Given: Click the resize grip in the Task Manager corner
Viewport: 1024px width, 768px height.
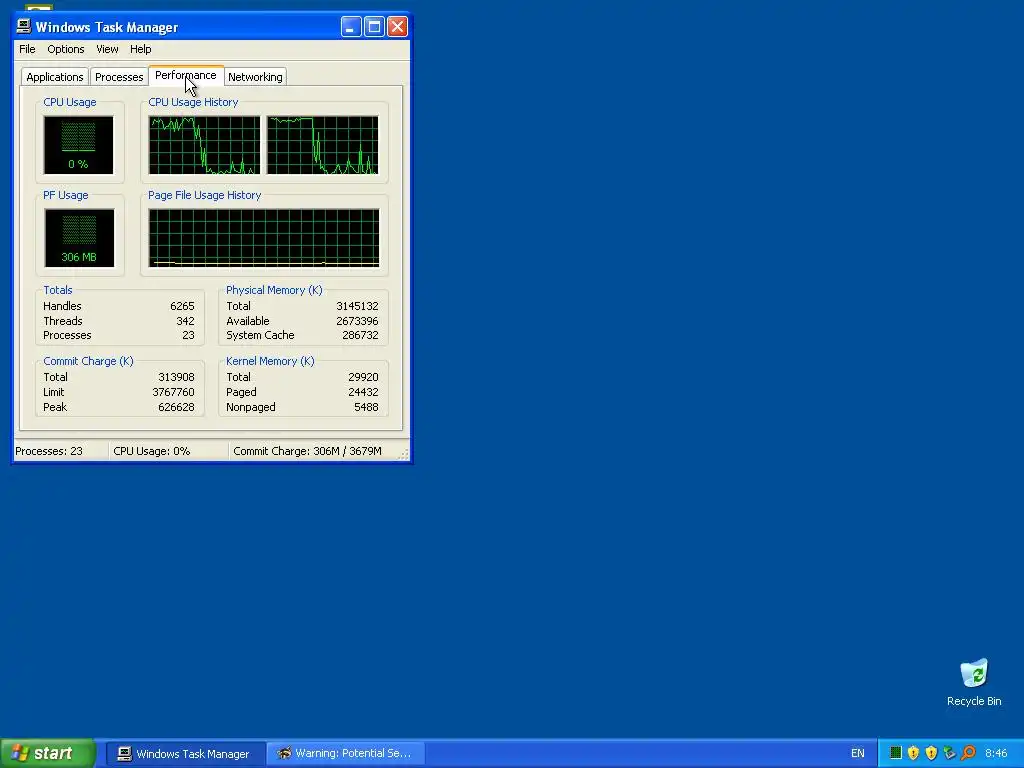Looking at the screenshot, I should pos(404,454).
